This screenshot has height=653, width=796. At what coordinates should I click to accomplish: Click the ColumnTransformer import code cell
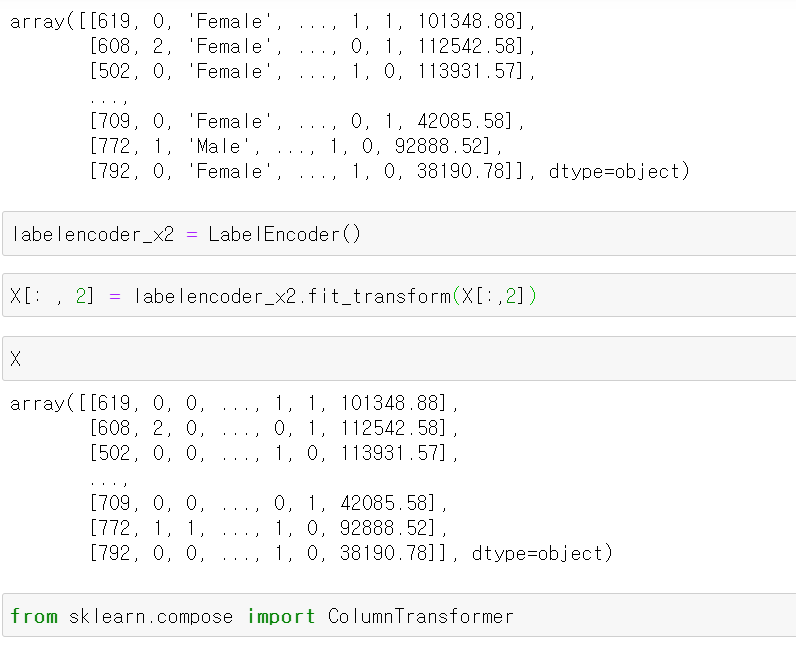click(399, 615)
